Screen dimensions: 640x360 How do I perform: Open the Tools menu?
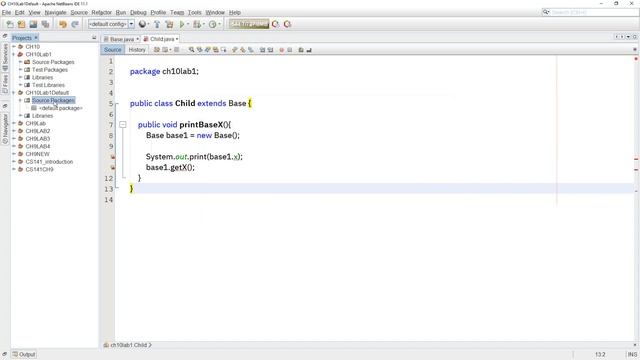(x=194, y=13)
